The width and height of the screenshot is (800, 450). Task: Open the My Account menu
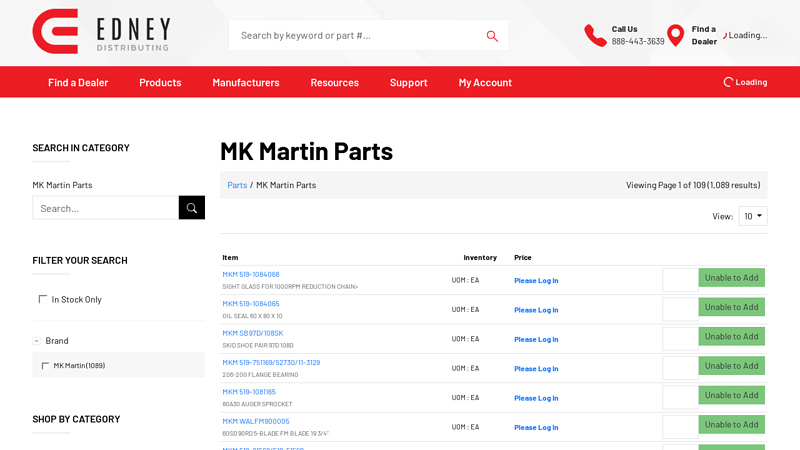pos(485,82)
